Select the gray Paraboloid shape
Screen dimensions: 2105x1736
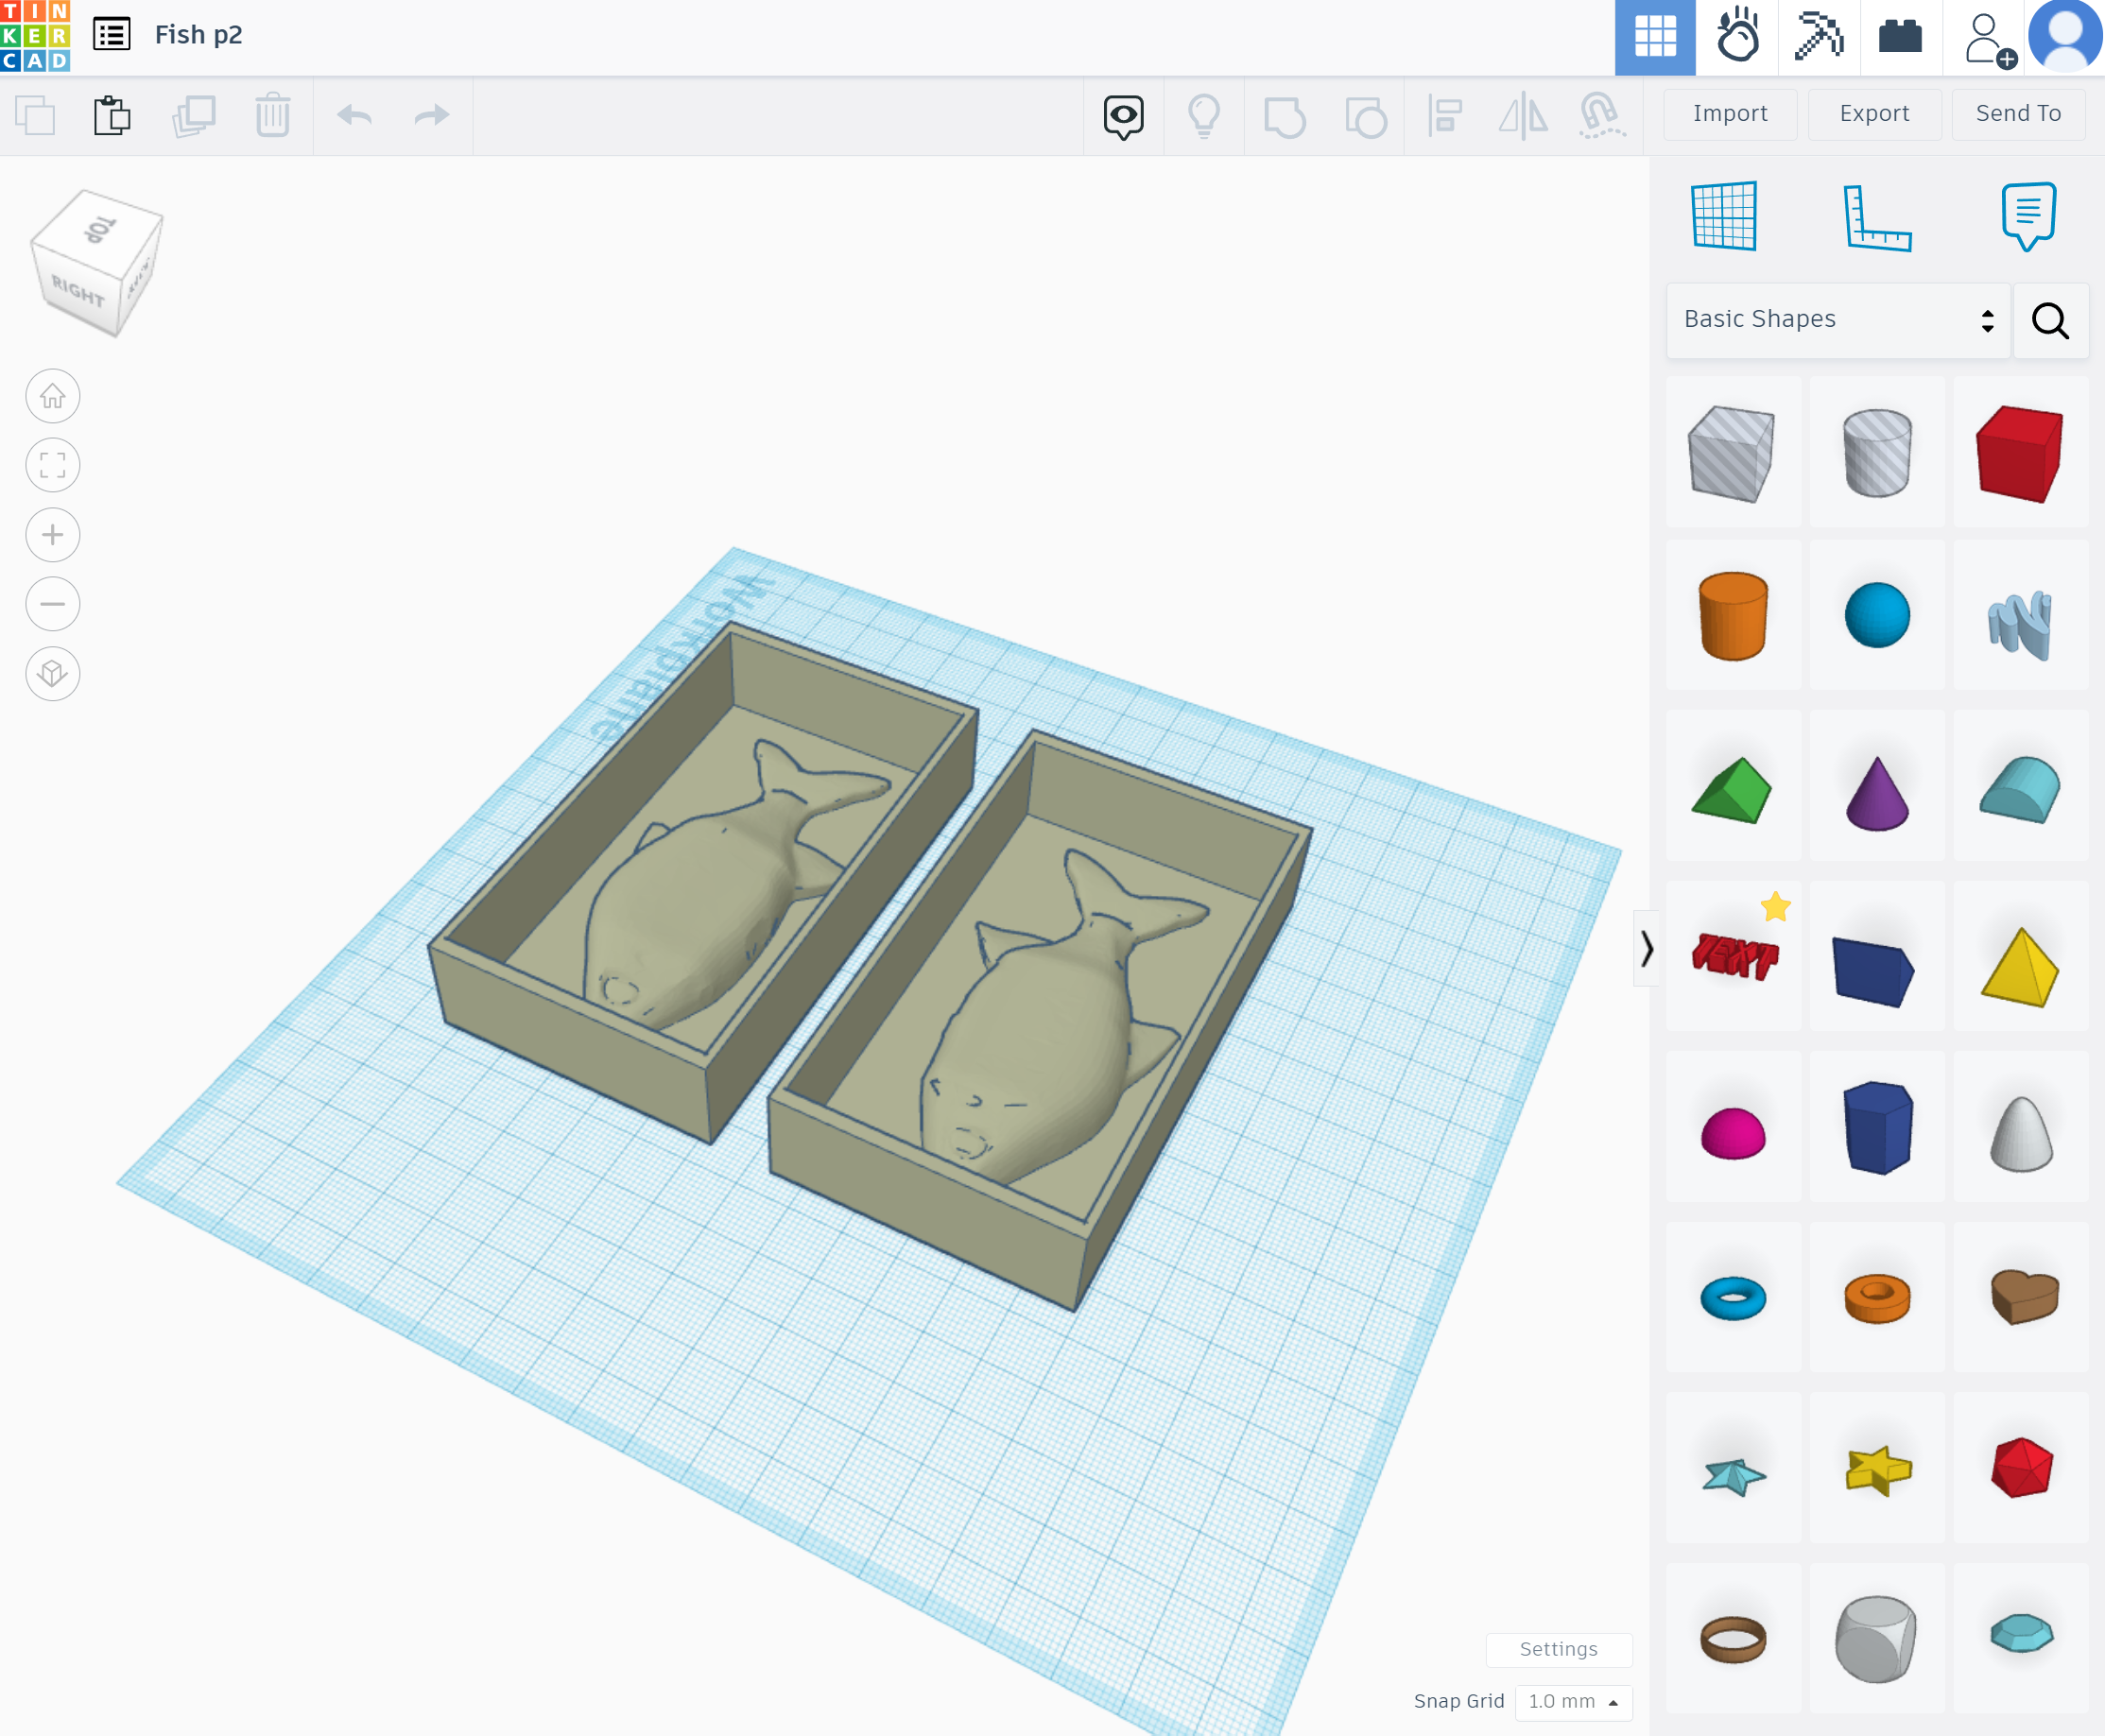2020,1128
